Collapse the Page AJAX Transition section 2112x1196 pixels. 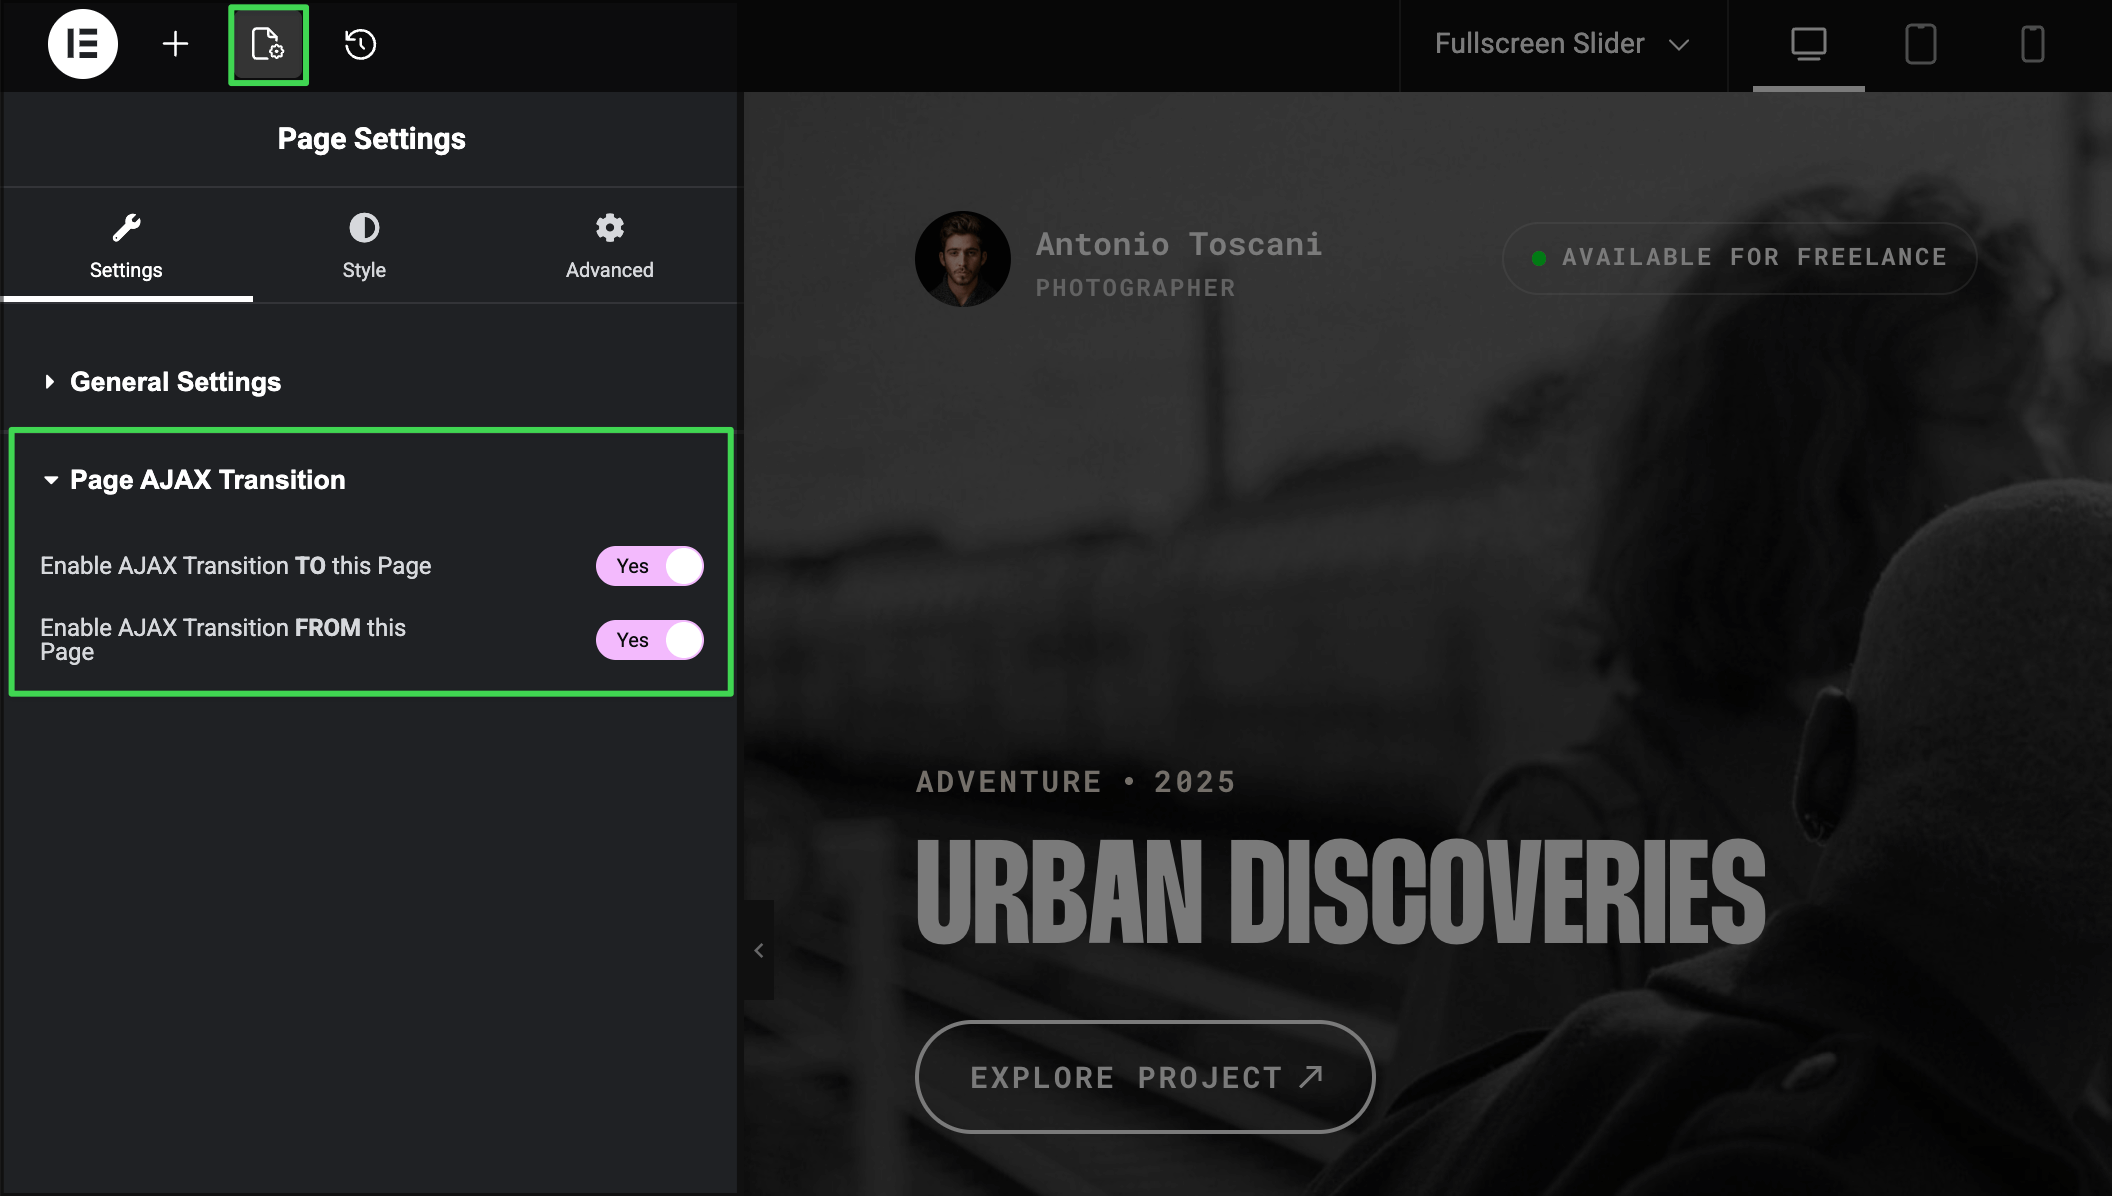[207, 480]
